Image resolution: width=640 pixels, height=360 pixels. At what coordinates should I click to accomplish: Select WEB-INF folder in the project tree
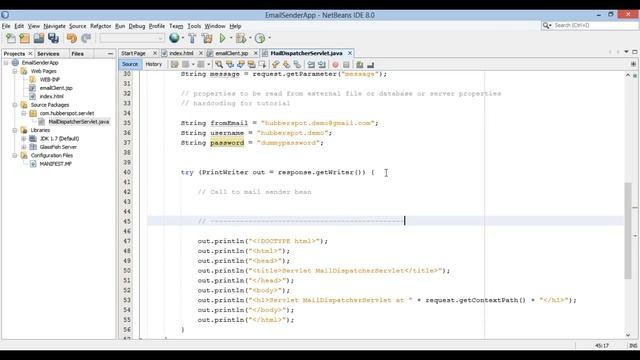49,80
